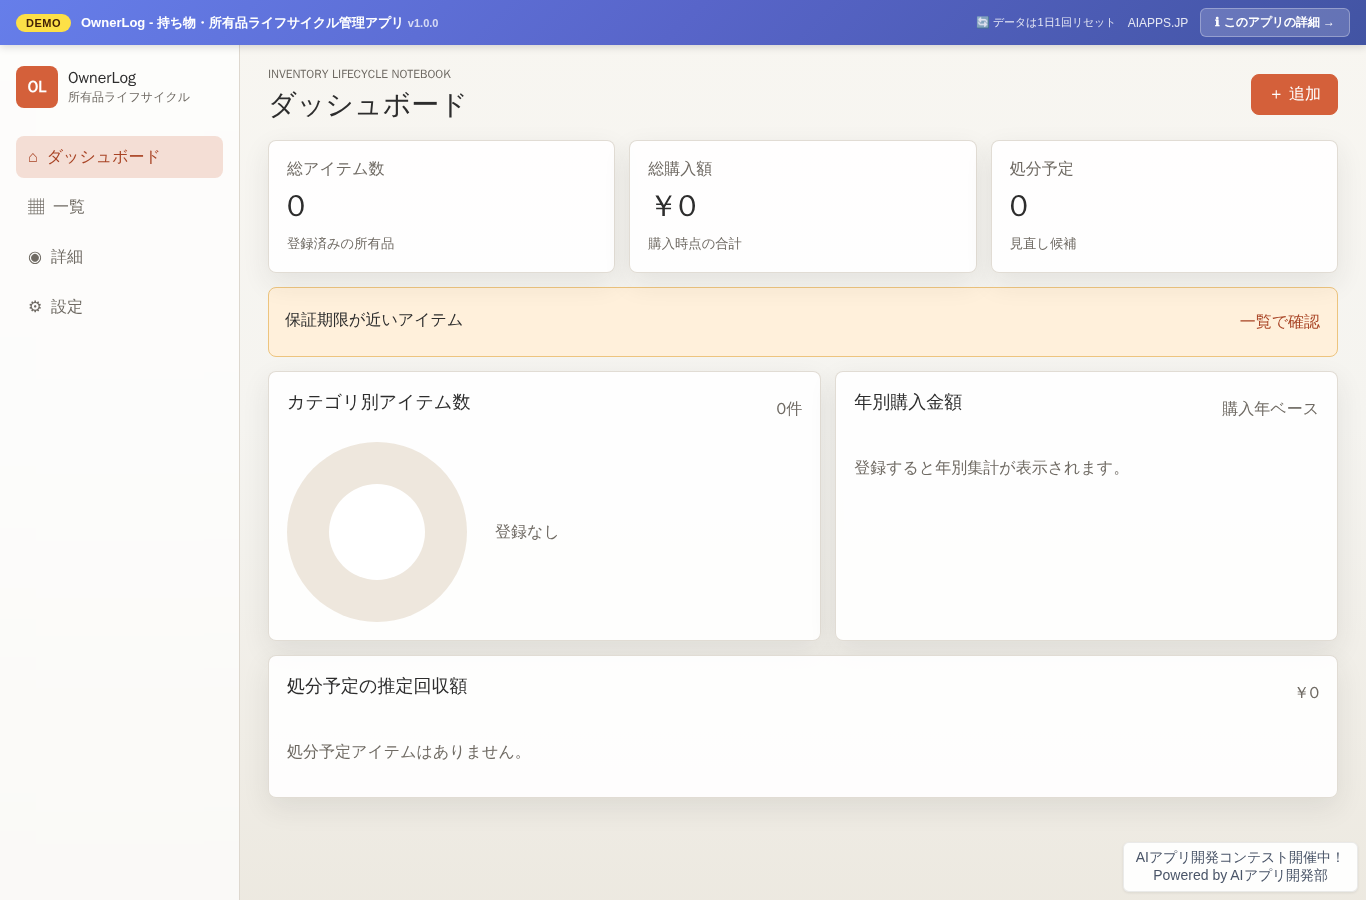This screenshot has height=900, width=1366.
Task: Click the ＋ 追加 button
Action: pos(1294,94)
